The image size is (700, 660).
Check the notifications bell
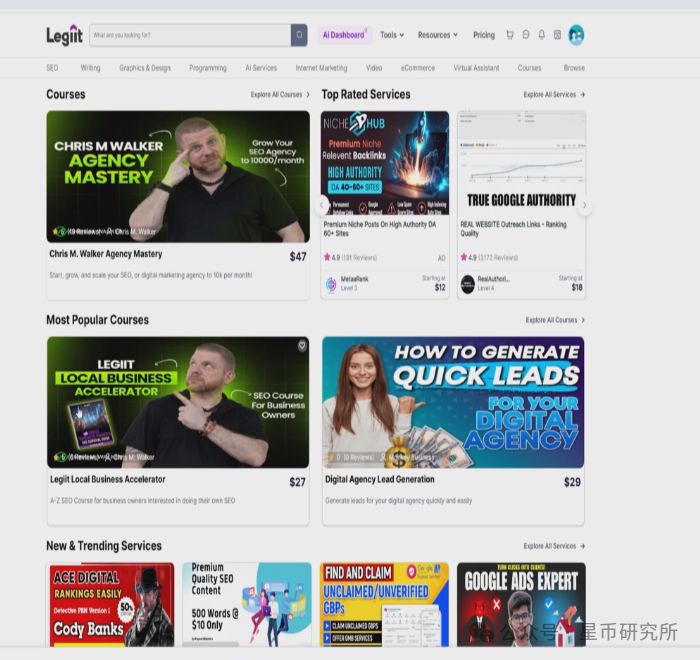[x=542, y=35]
